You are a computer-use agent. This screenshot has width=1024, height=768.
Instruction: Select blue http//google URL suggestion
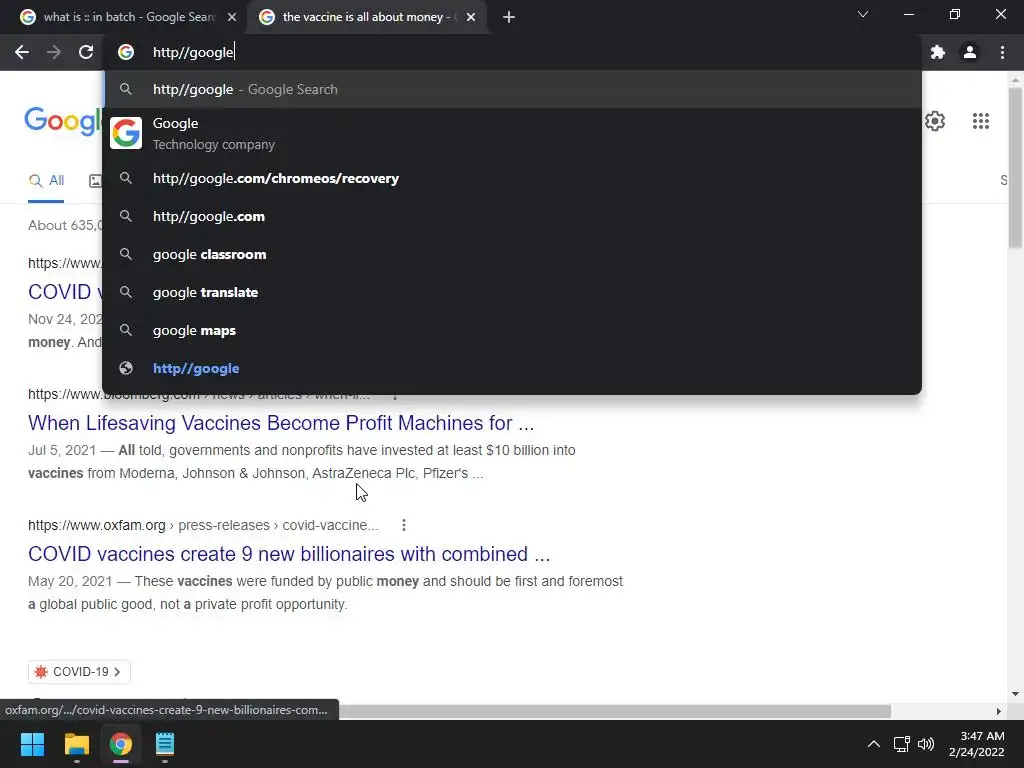point(512,368)
